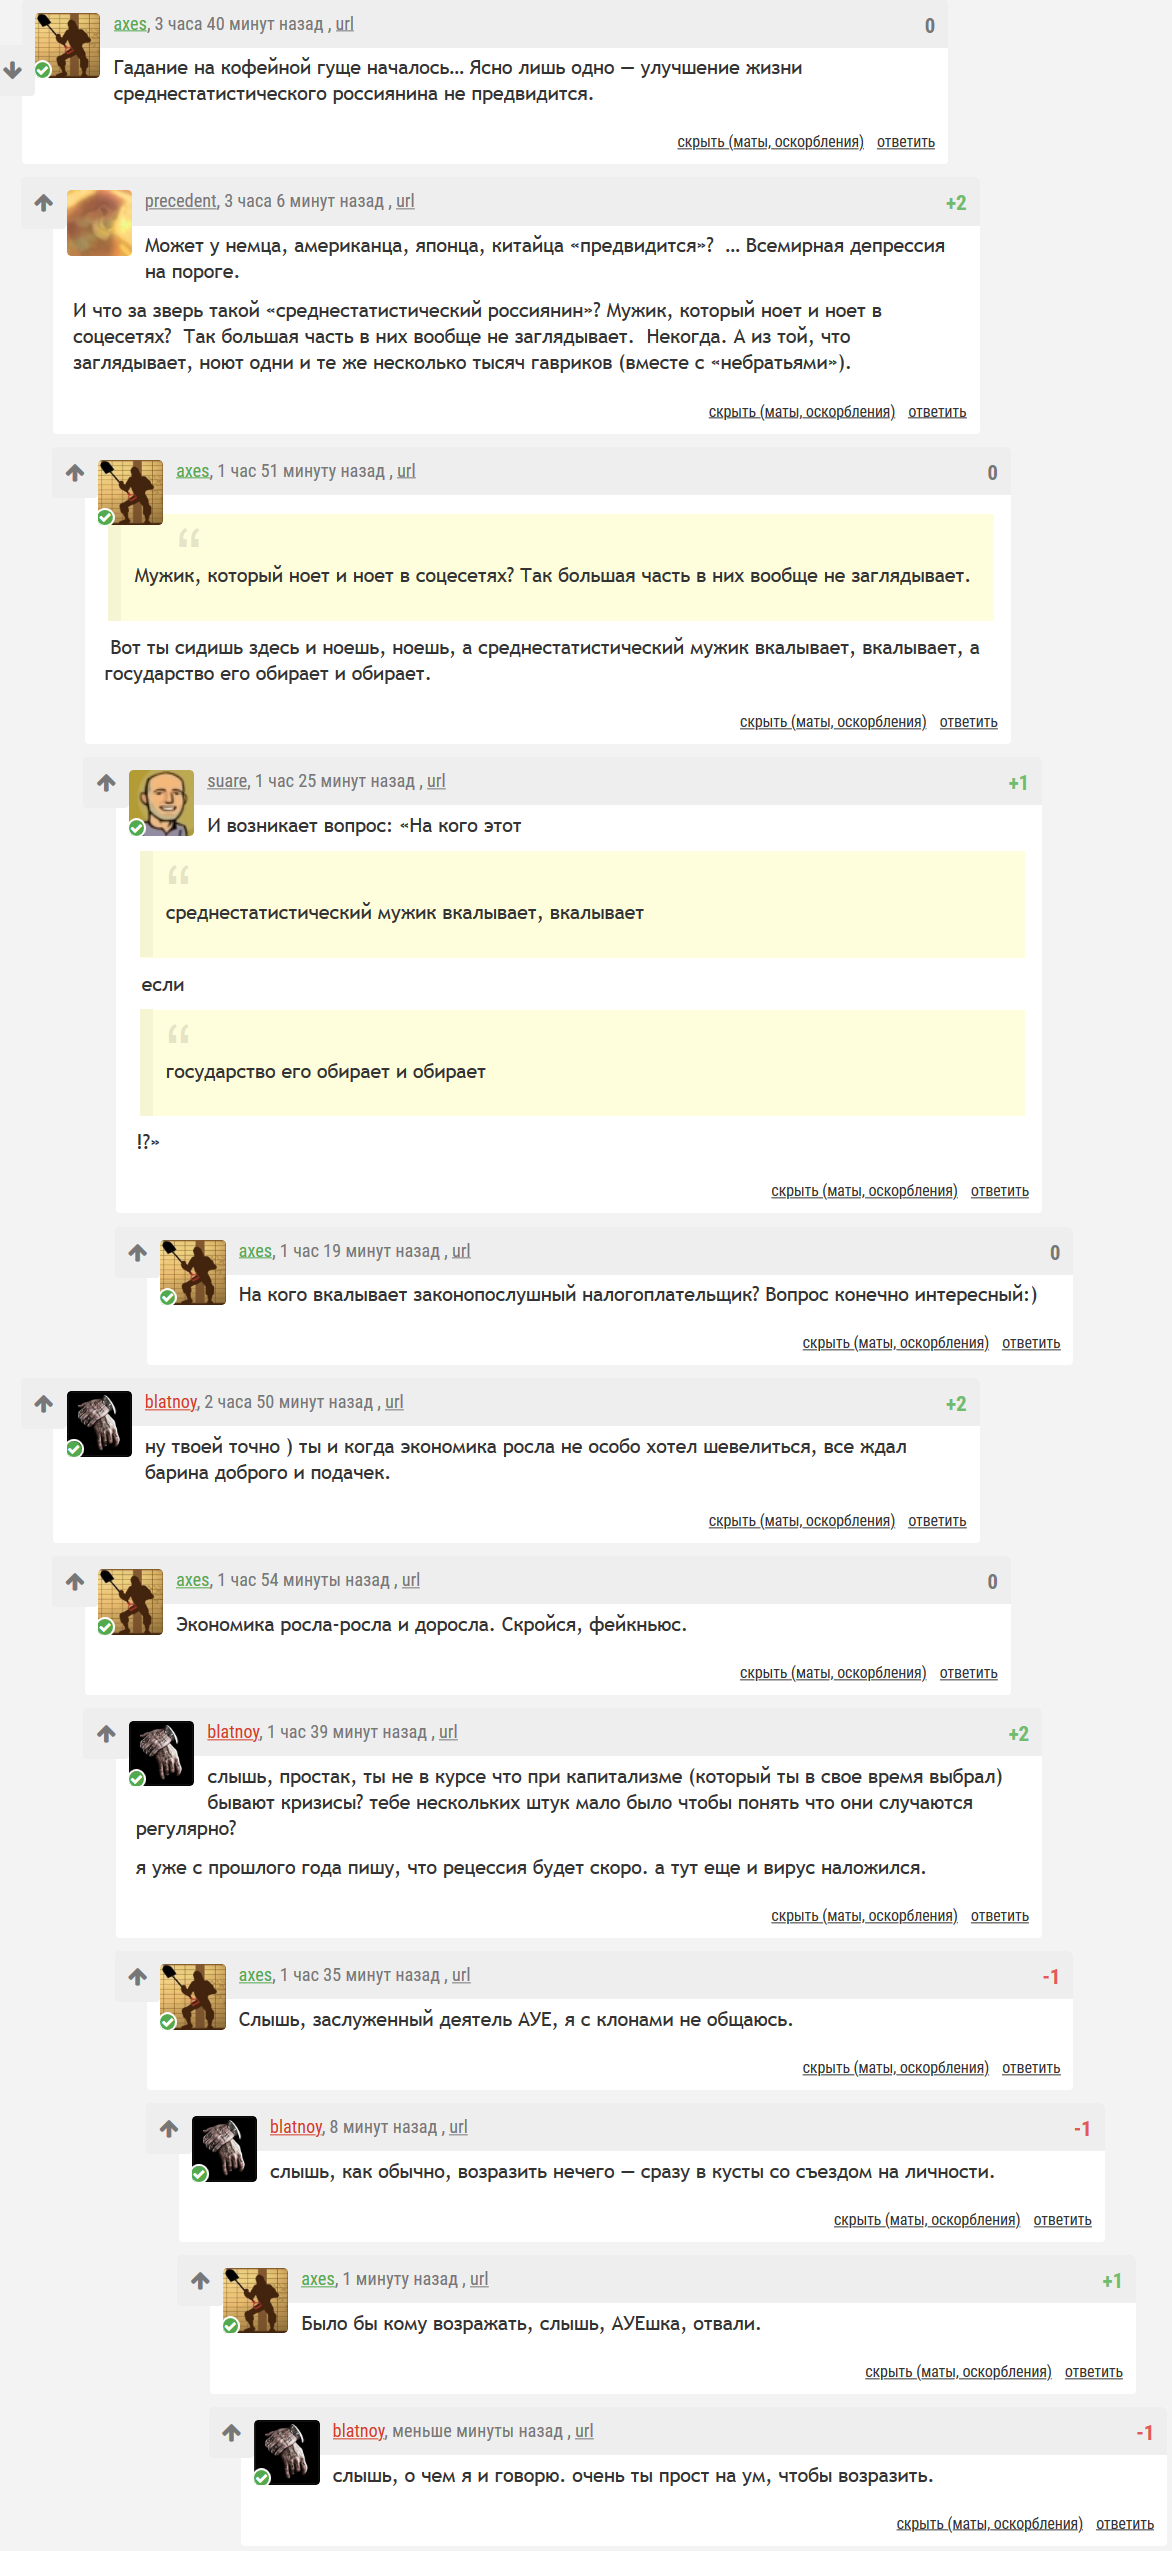Viewport: 1172px width, 2551px height.
Task: Open url link of blatnoy 1 час 39 минут comment
Action: 448,1732
